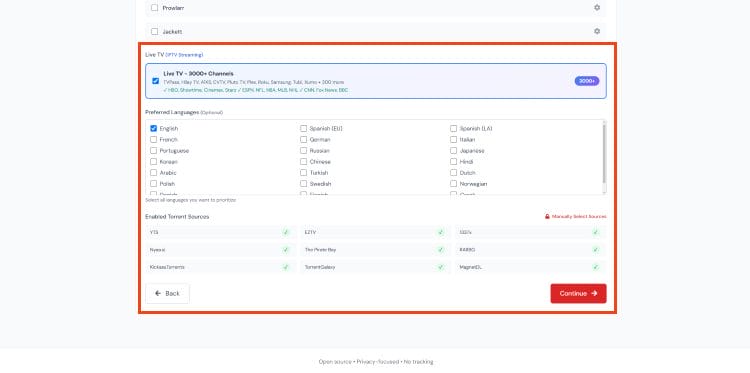
Task: Click the Enabled Torrent Sources heading
Action: [177, 217]
